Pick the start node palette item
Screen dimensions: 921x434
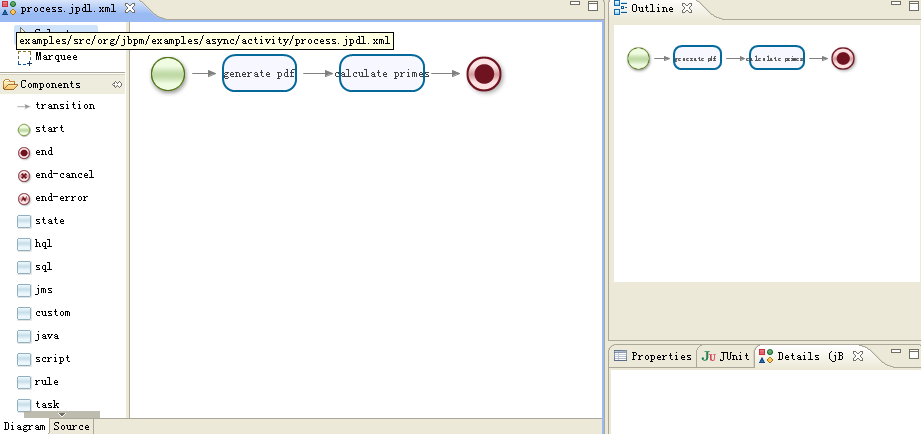point(41,129)
